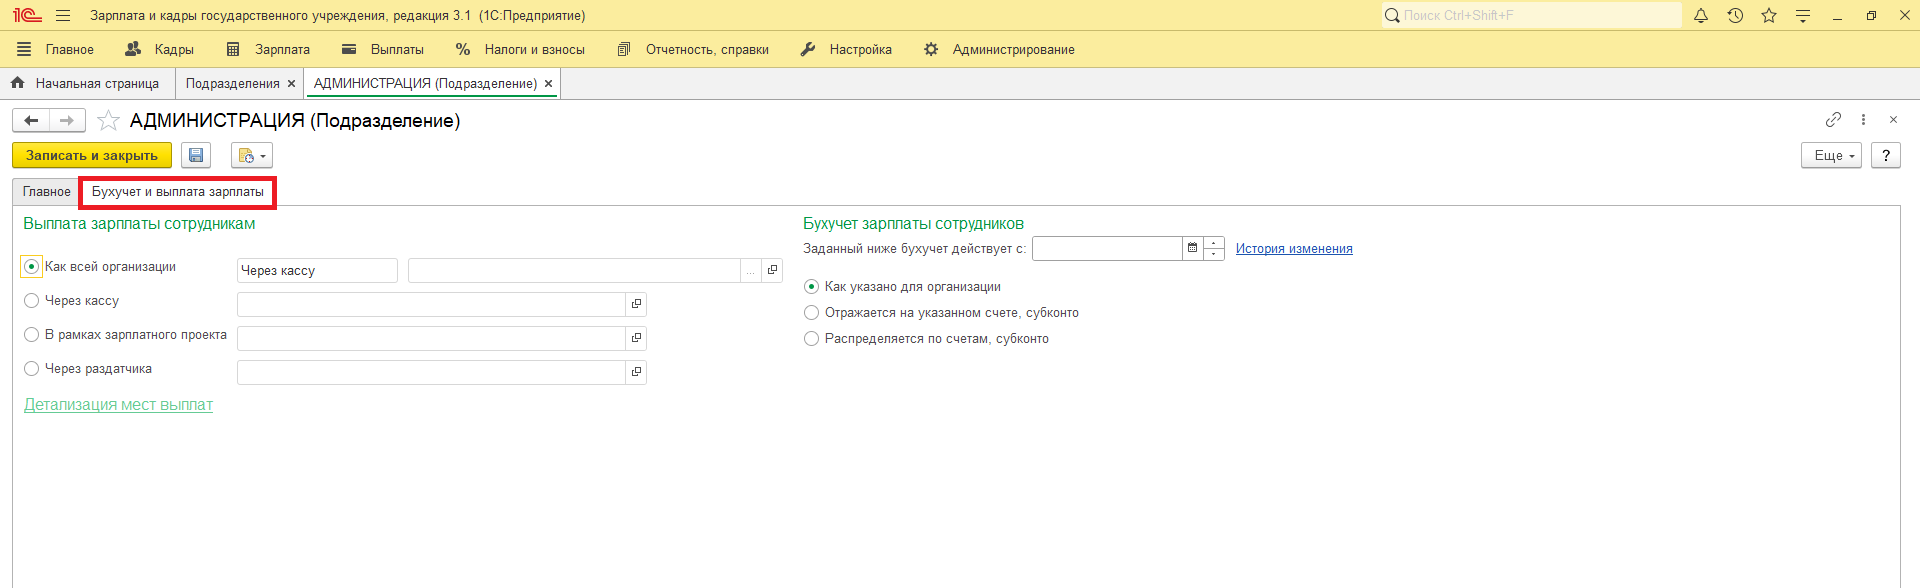Open the Настройка section
Viewport: 1920px width, 588px height.
pos(846,49)
